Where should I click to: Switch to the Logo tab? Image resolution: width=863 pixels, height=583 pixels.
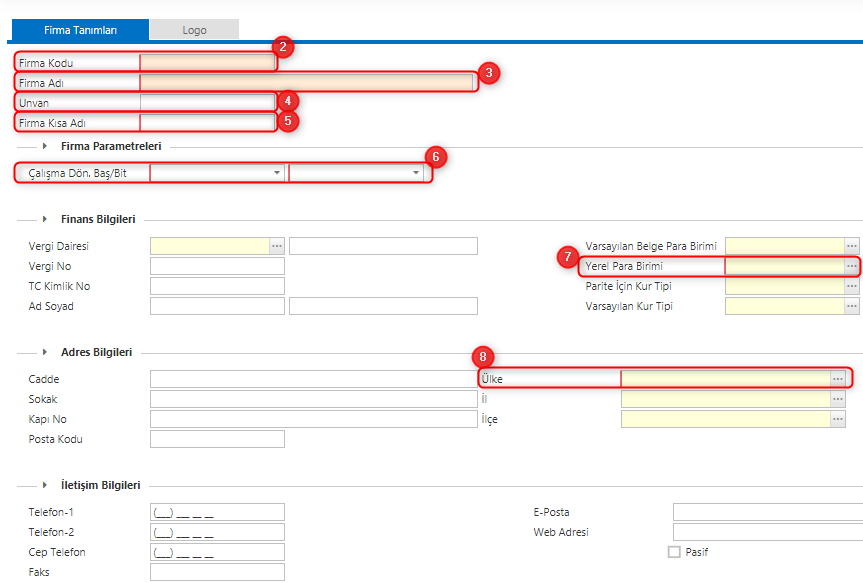click(193, 29)
